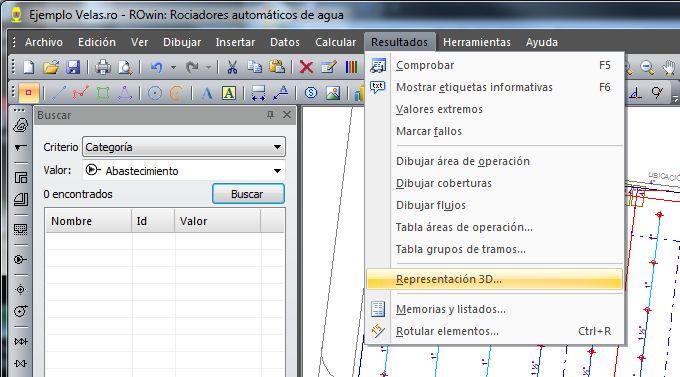Open Representación 3D highlighted entry
Image resolution: width=680 pixels, height=377 pixels.
click(494, 279)
